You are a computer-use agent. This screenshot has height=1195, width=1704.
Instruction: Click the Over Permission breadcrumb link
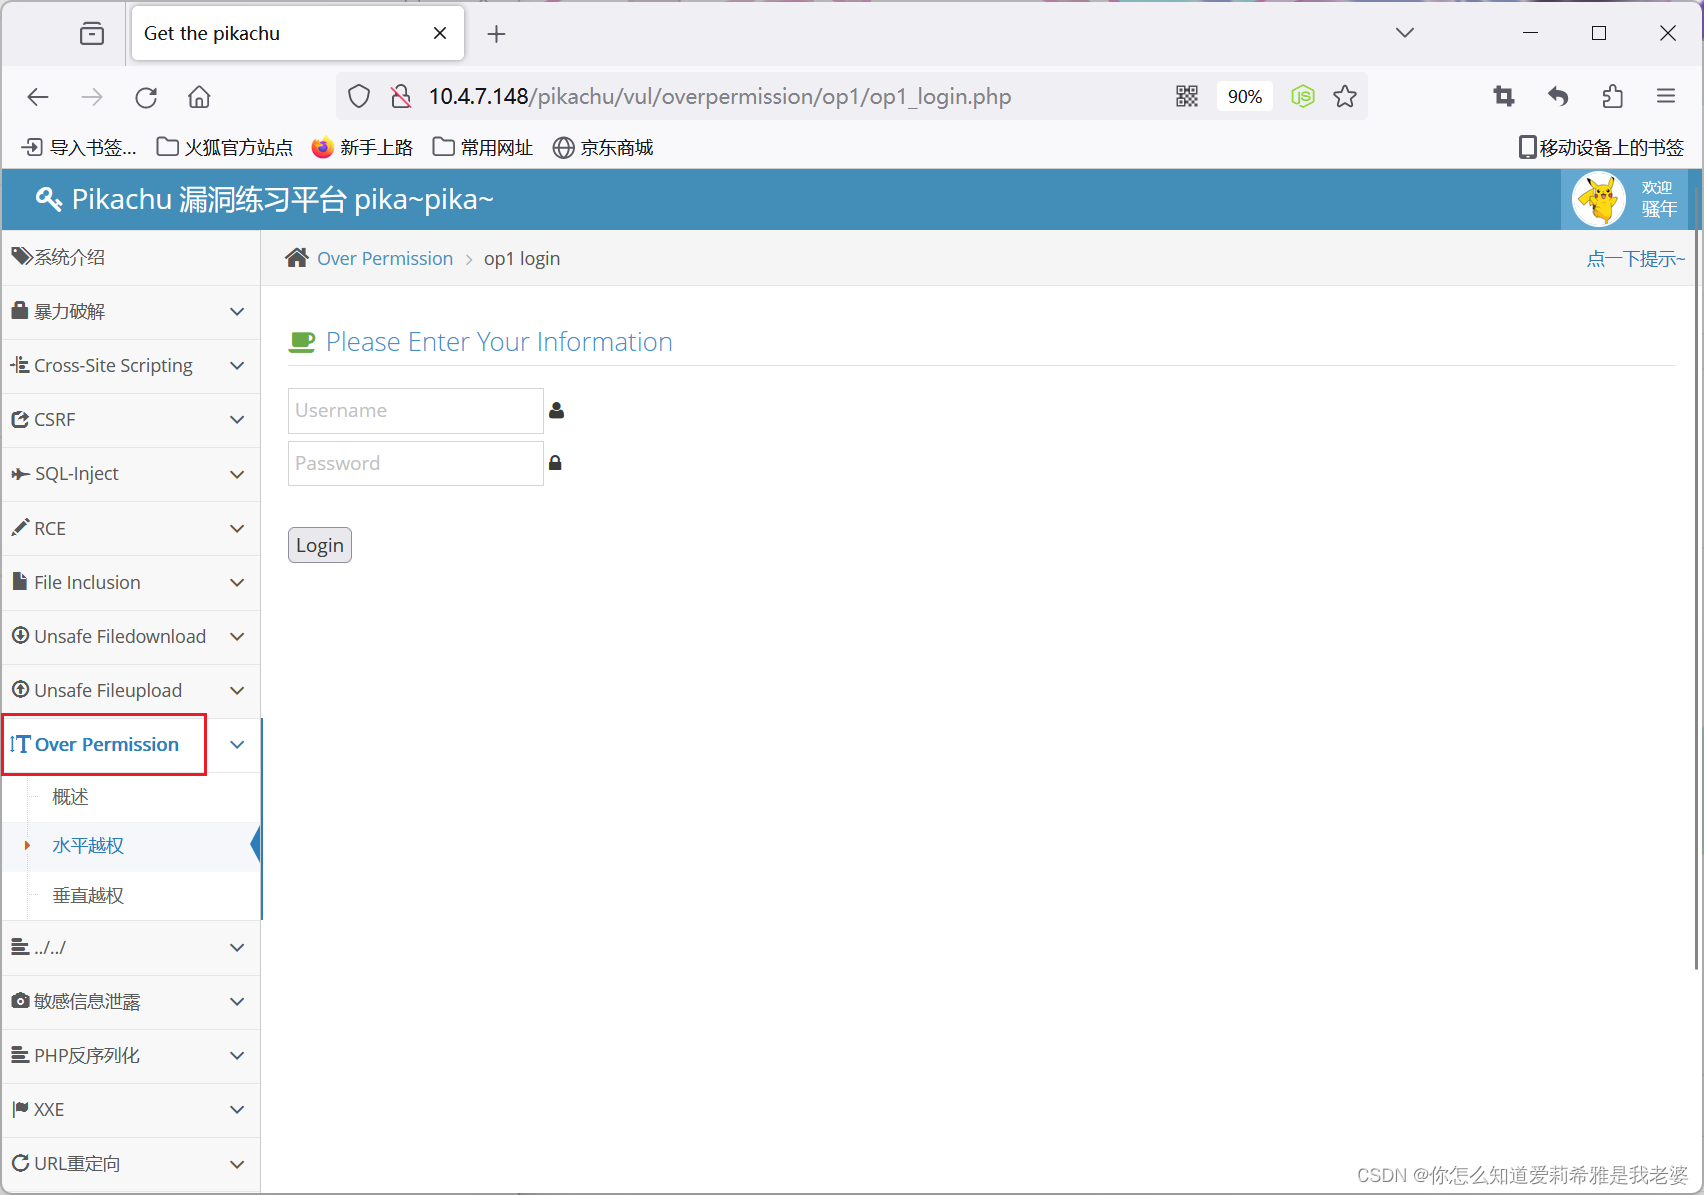(385, 259)
